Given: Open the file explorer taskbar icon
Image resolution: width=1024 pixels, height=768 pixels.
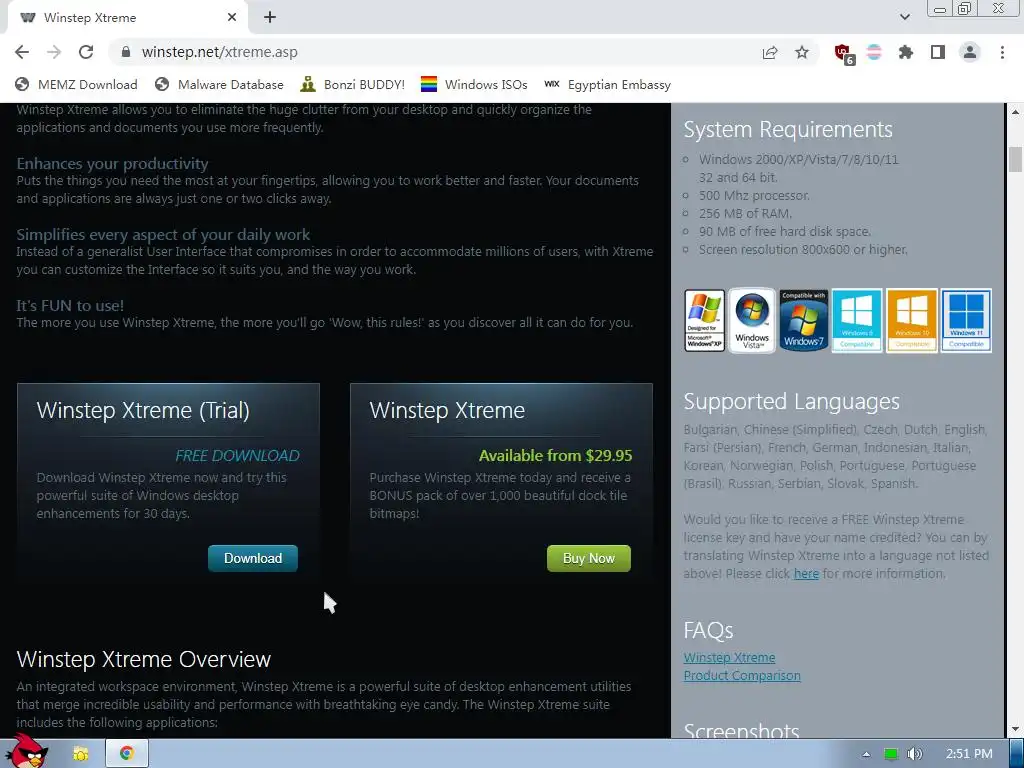Looking at the screenshot, I should tap(81, 754).
